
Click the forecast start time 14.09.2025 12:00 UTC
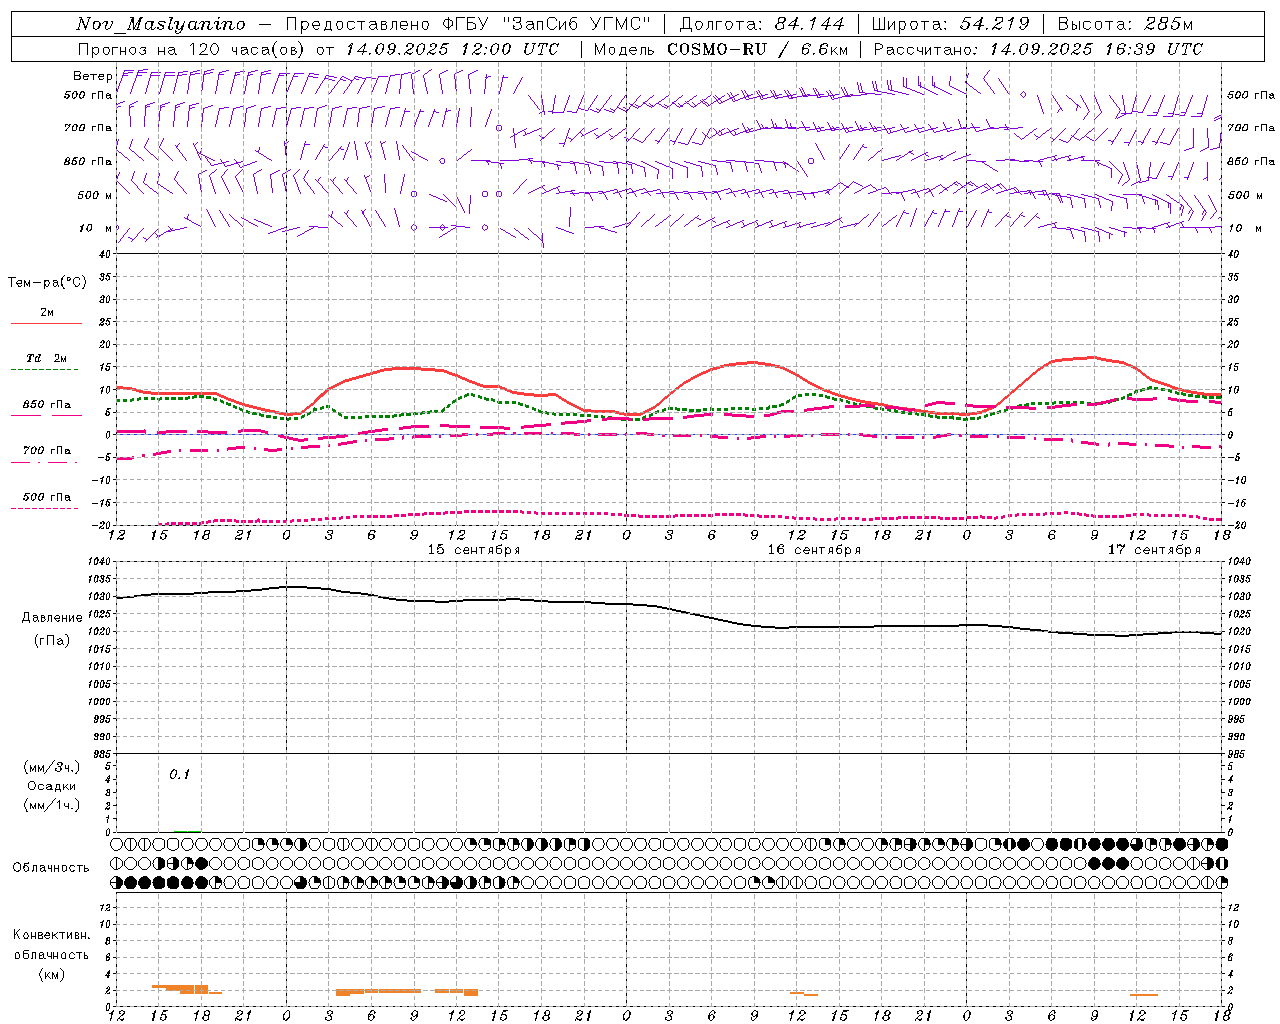(452, 49)
